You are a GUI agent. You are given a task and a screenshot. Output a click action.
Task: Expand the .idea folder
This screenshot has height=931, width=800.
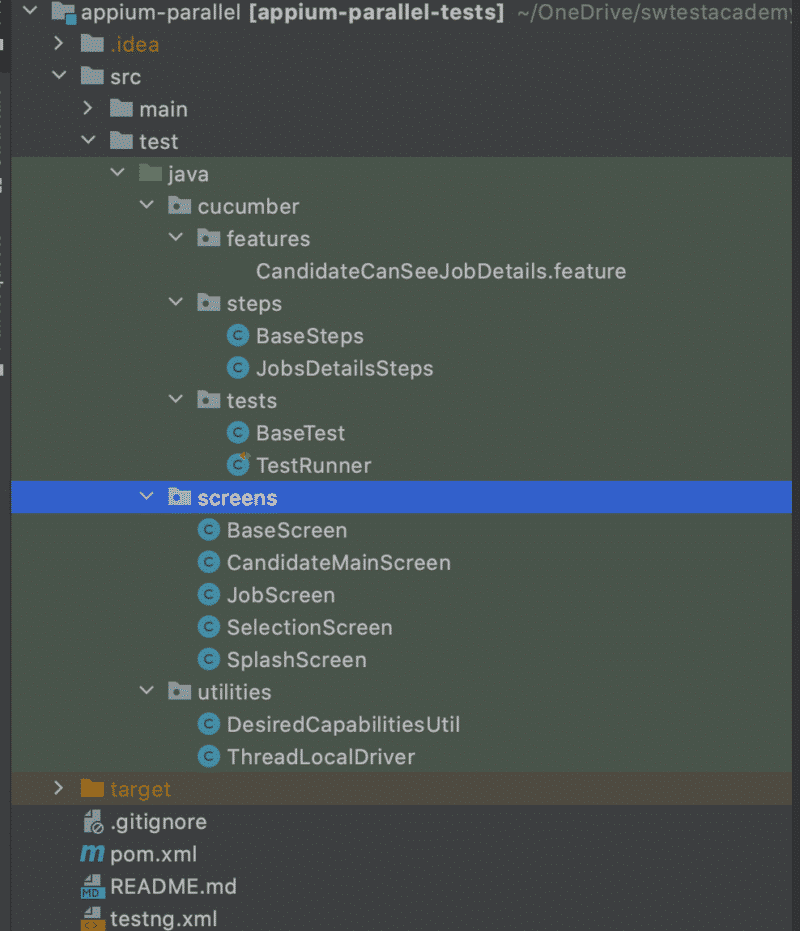click(59, 43)
